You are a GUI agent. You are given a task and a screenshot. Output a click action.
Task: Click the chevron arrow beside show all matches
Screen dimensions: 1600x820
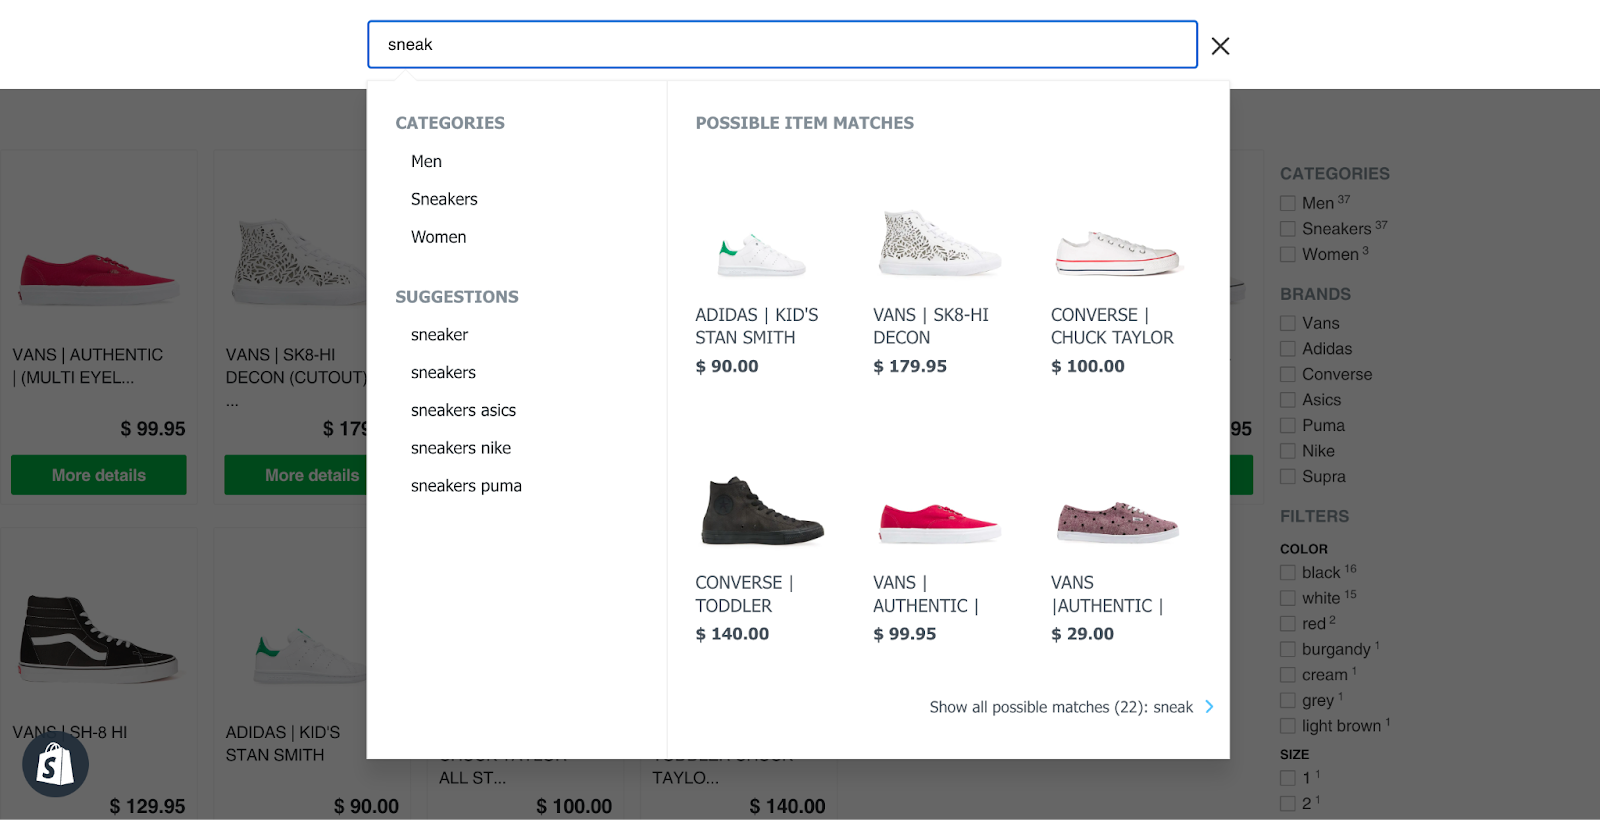1209,707
